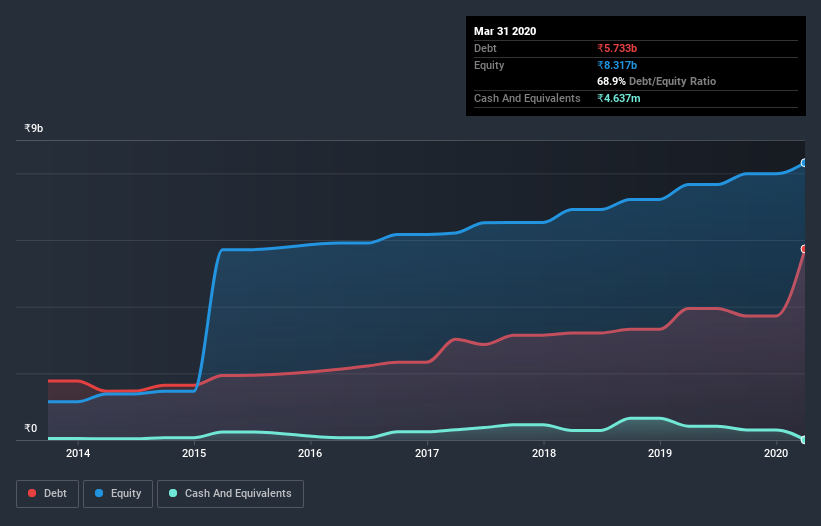This screenshot has width=821, height=526.
Task: Click the 2014 x-axis label
Action: coord(78,453)
